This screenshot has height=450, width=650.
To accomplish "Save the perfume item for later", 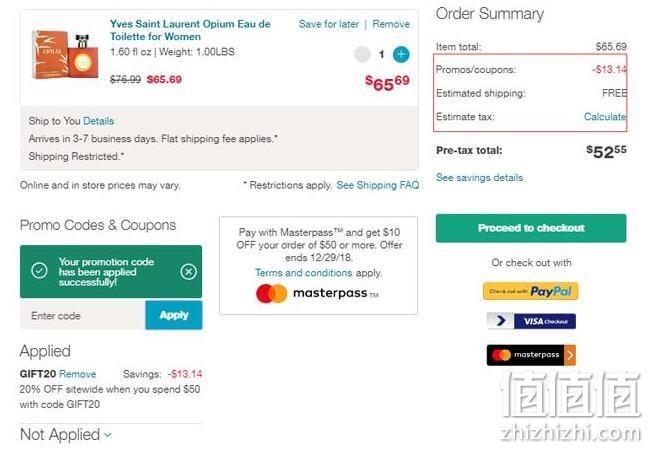I will point(329,24).
